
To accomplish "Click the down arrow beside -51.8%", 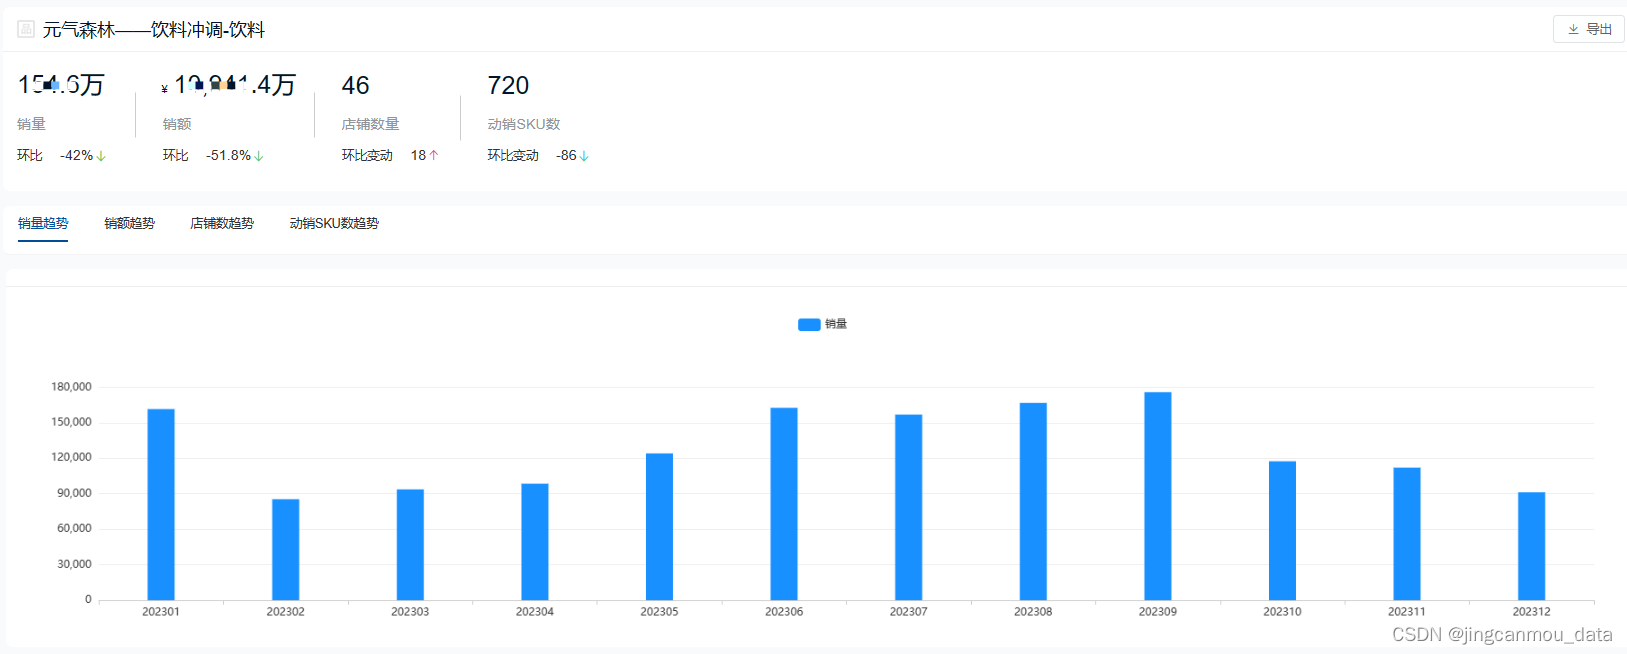I will (x=259, y=156).
